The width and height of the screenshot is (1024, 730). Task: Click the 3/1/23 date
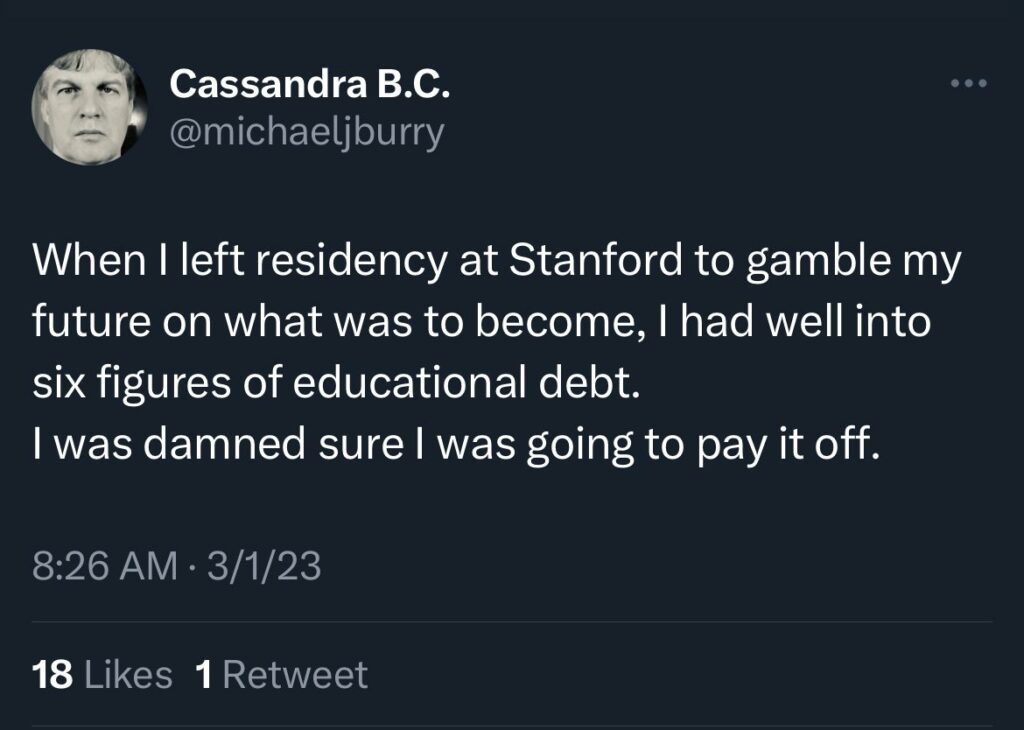pos(264,567)
